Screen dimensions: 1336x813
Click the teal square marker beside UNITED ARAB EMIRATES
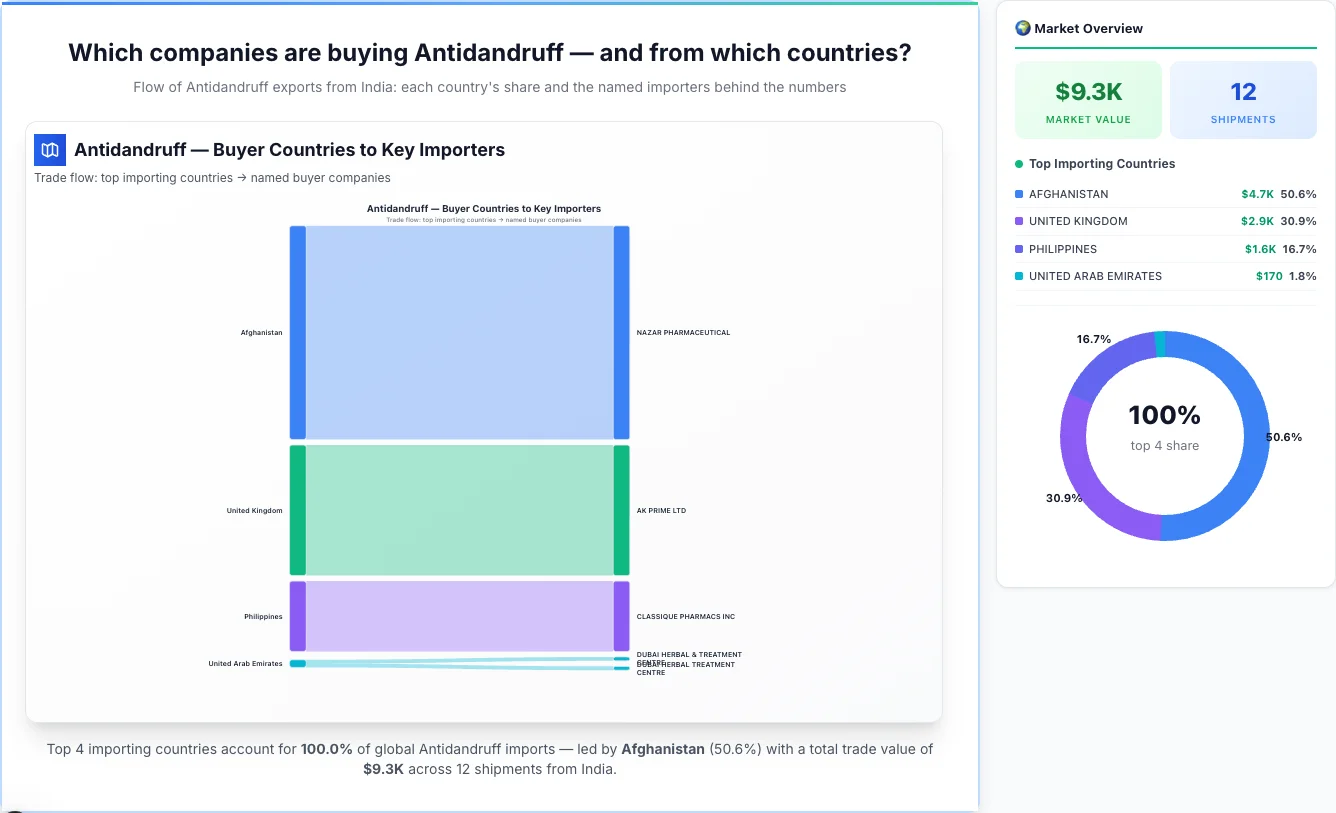point(1019,276)
